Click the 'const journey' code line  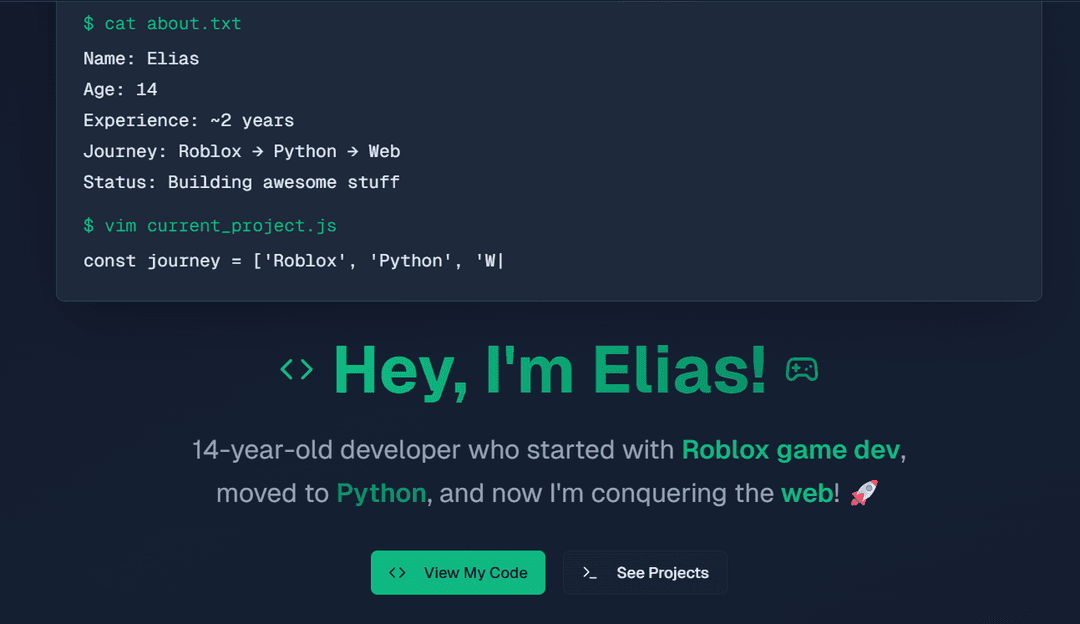click(293, 261)
